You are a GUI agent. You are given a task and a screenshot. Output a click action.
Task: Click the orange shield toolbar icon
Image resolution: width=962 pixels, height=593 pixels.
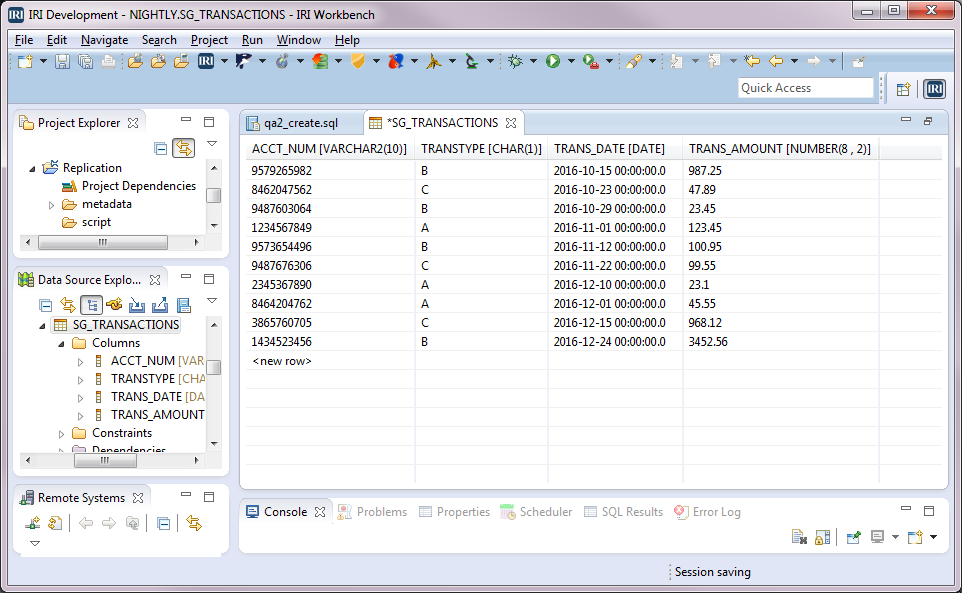358,61
